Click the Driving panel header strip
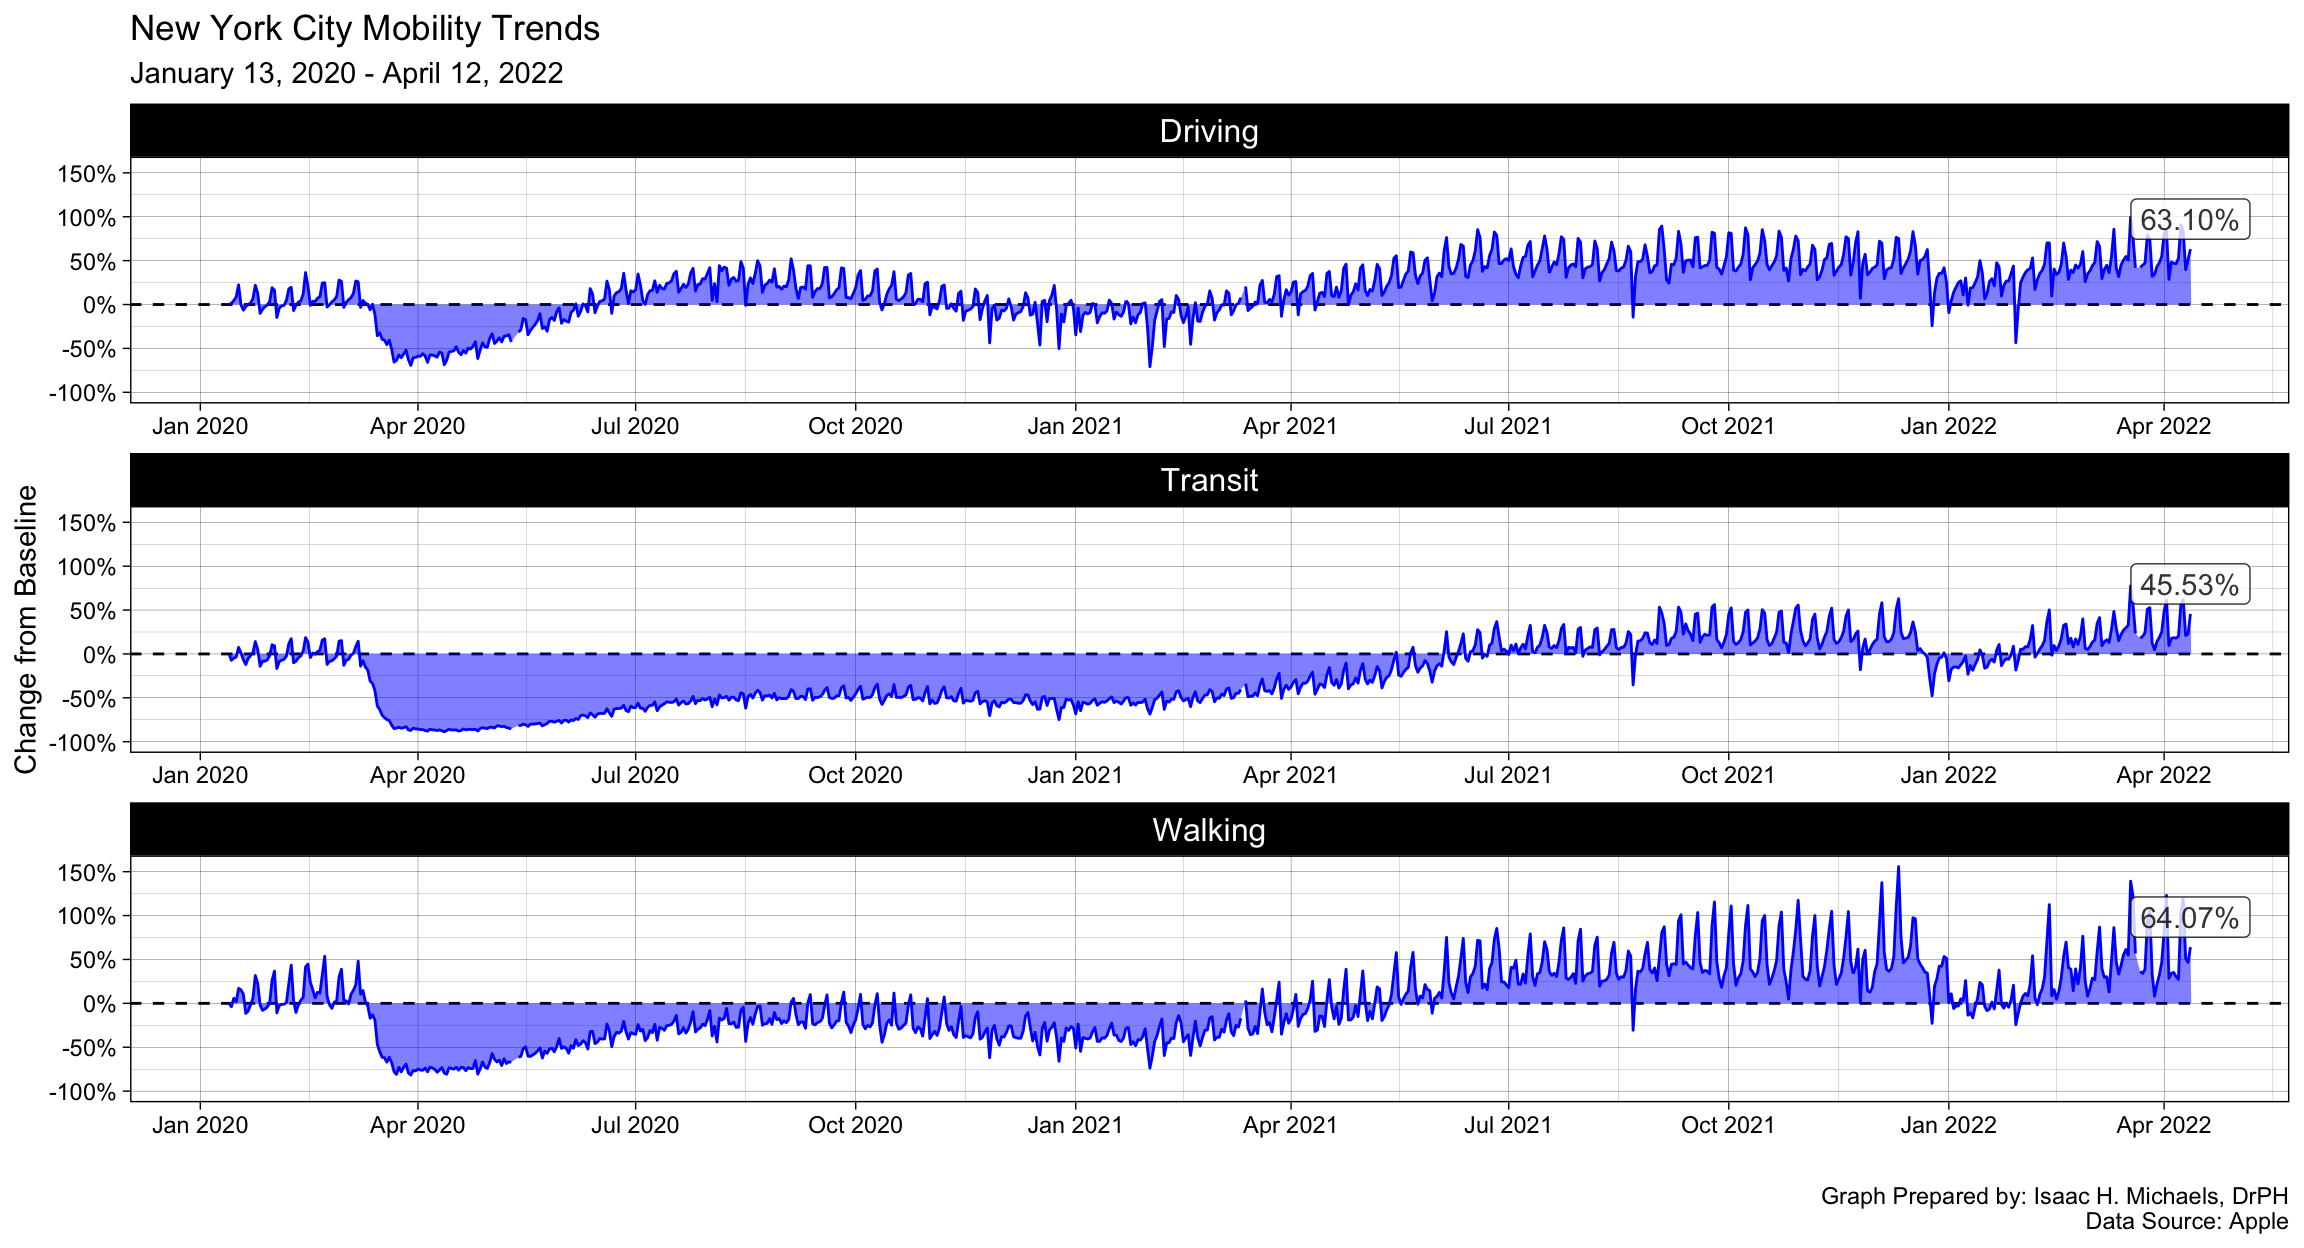2304x1248 pixels. coord(1208,131)
